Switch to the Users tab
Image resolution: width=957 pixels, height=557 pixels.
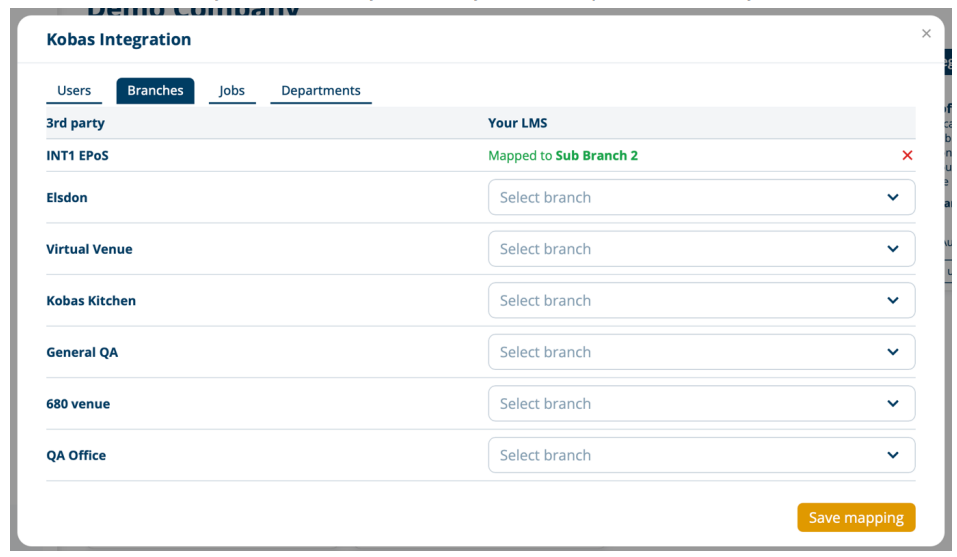click(74, 91)
